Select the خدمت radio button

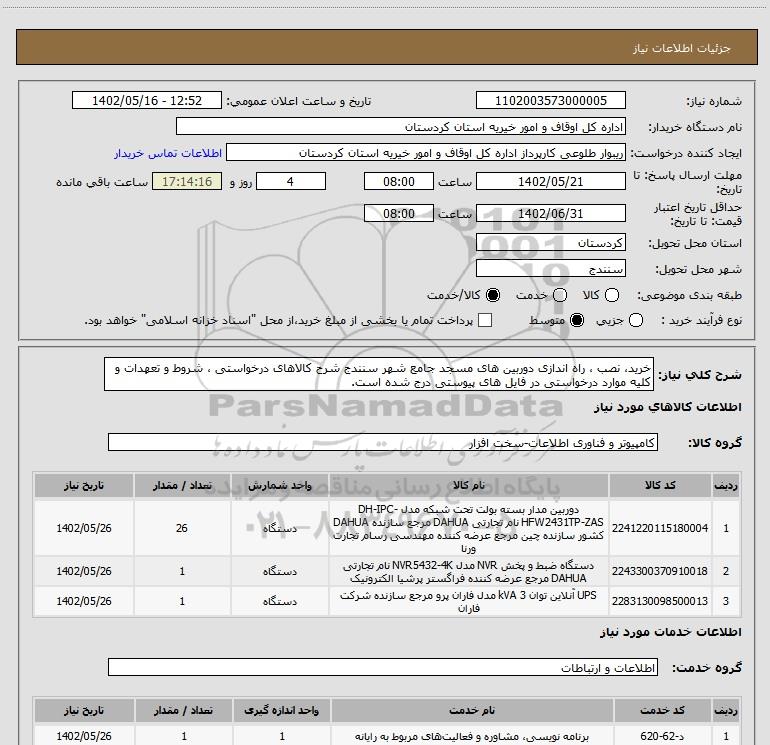[x=560, y=295]
